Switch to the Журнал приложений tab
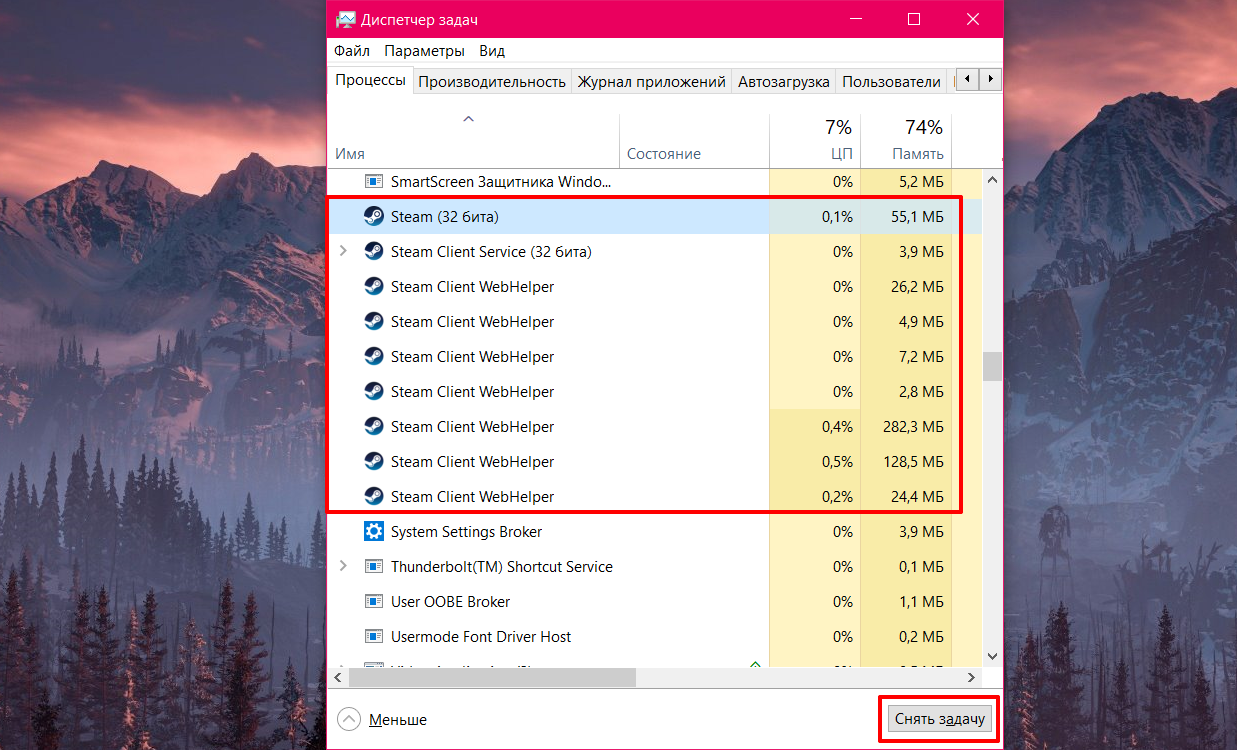Image resolution: width=1237 pixels, height=750 pixels. 651,82
